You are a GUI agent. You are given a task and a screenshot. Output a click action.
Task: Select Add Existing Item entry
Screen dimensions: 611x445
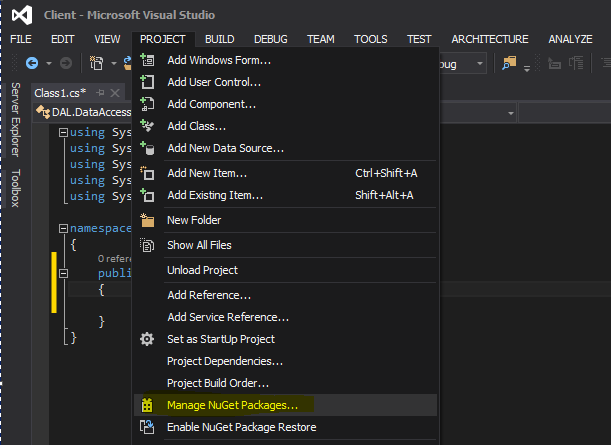pos(286,195)
